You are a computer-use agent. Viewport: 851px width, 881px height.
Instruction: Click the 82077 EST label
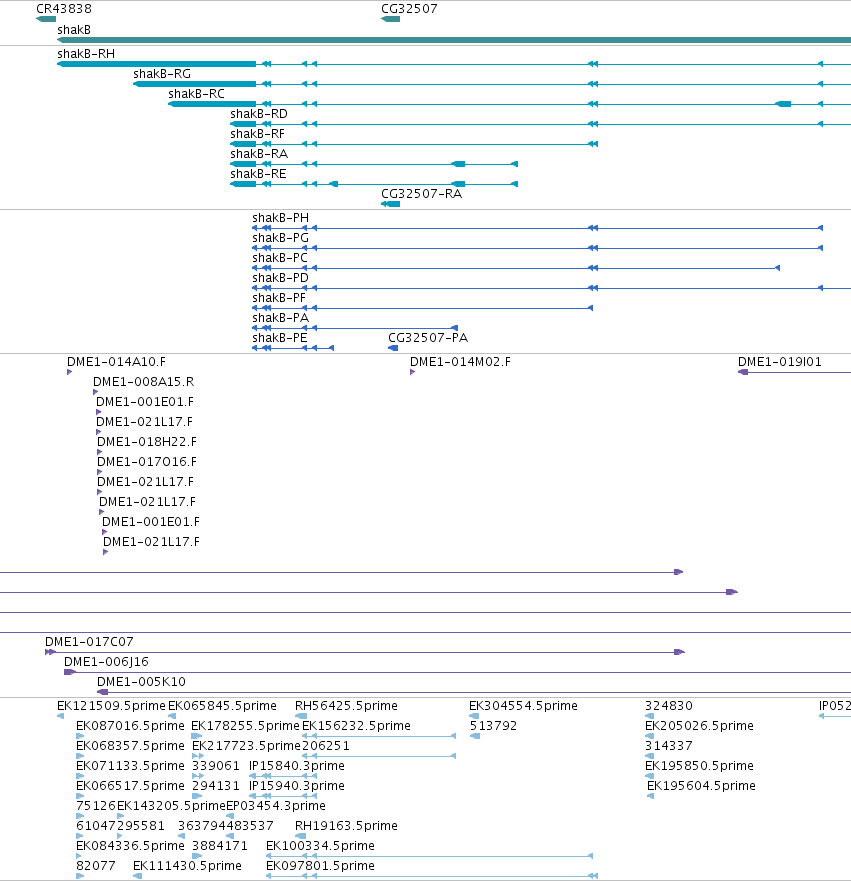[95, 866]
